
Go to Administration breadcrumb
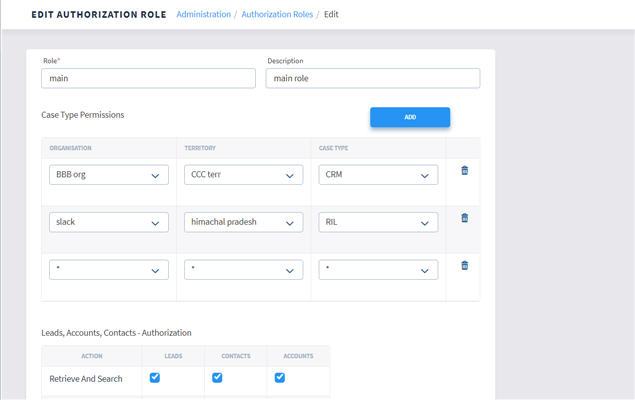click(x=203, y=15)
